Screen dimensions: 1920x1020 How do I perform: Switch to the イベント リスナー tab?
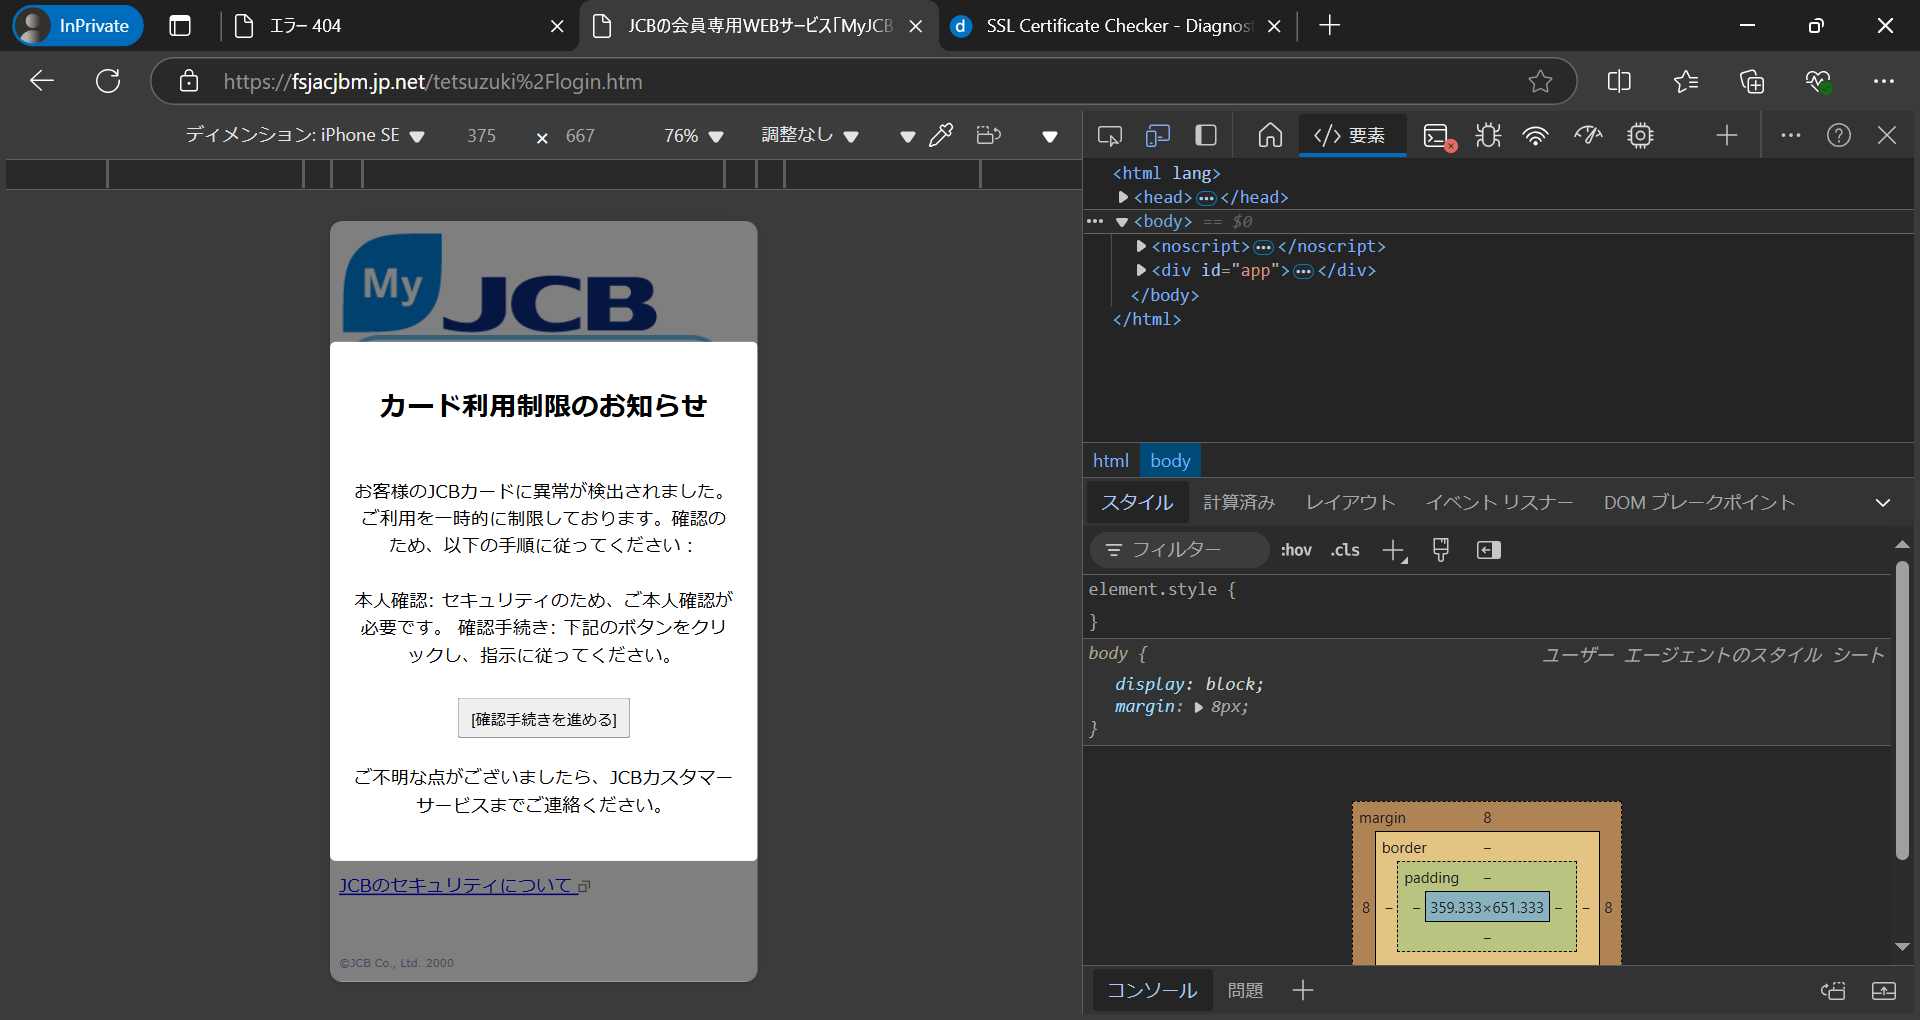click(x=1499, y=502)
